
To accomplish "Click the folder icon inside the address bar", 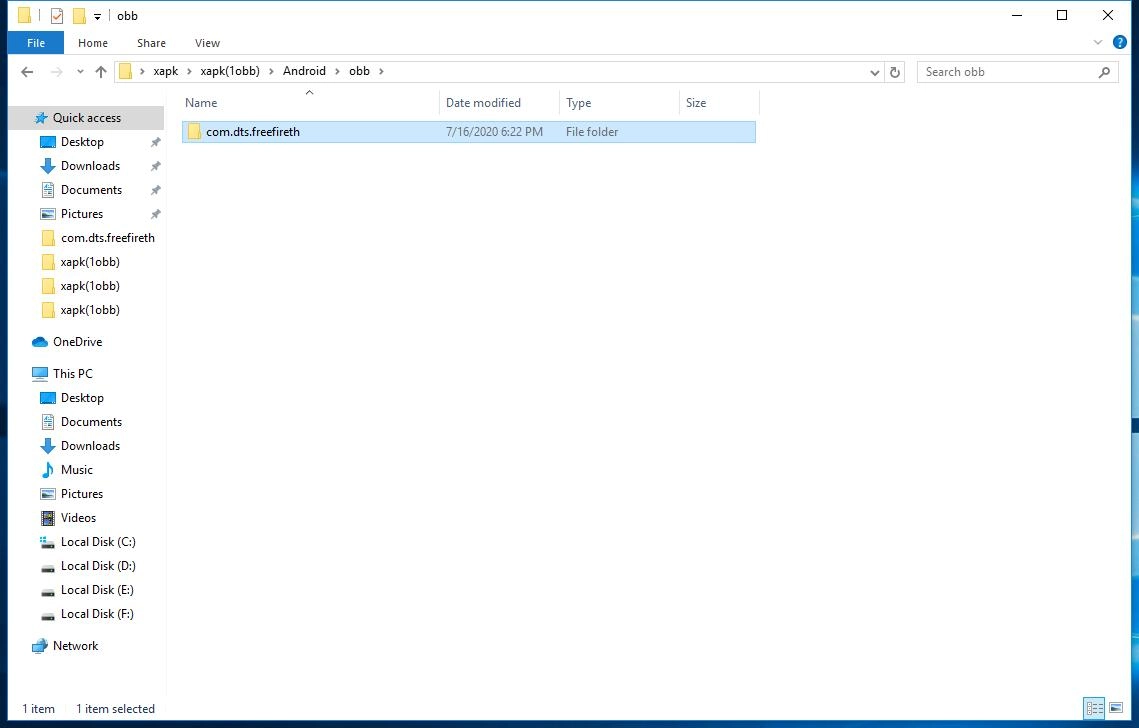I will pos(125,71).
